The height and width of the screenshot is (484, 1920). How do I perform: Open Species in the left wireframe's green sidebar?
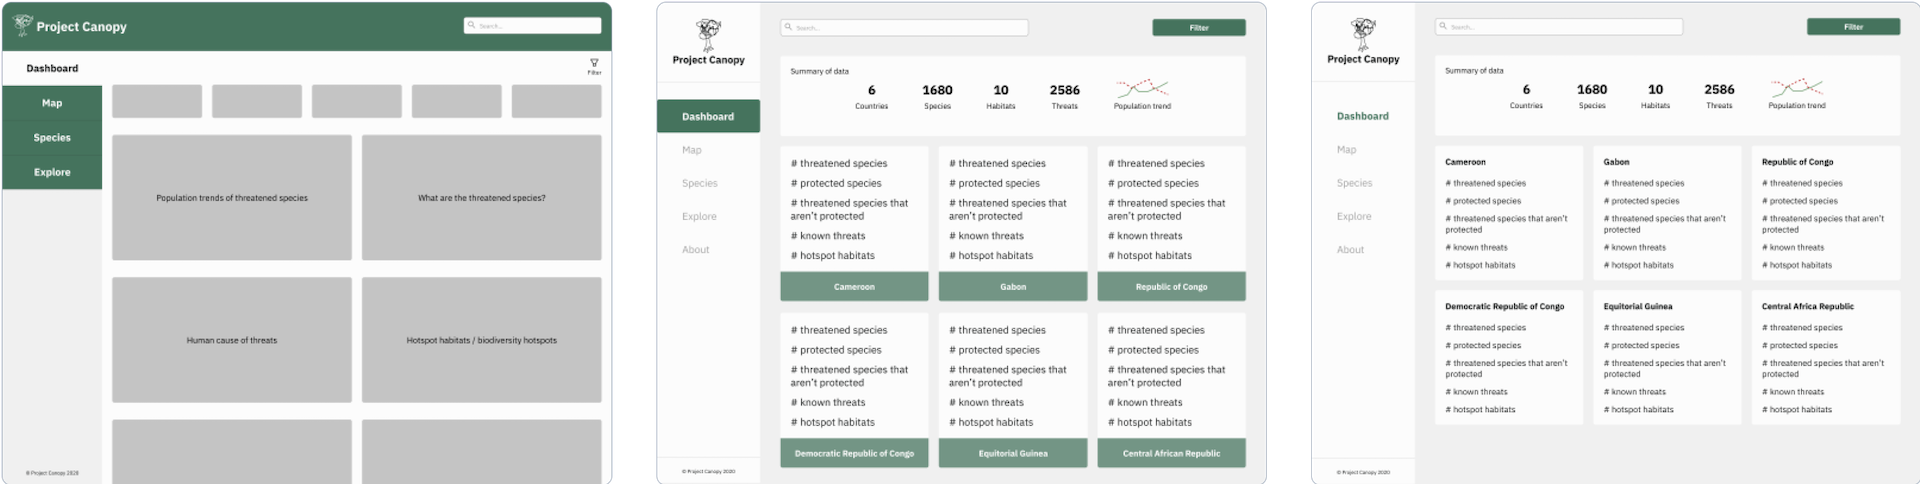click(x=52, y=138)
